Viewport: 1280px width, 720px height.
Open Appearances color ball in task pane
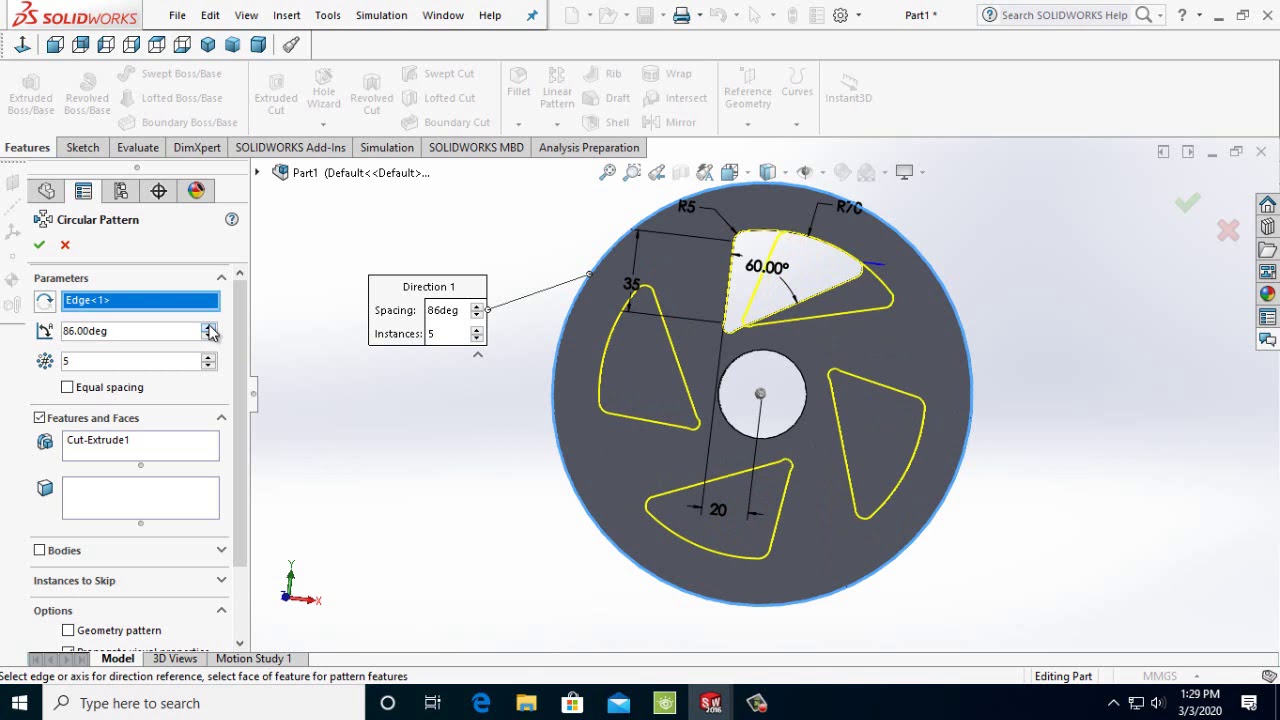[1267, 294]
